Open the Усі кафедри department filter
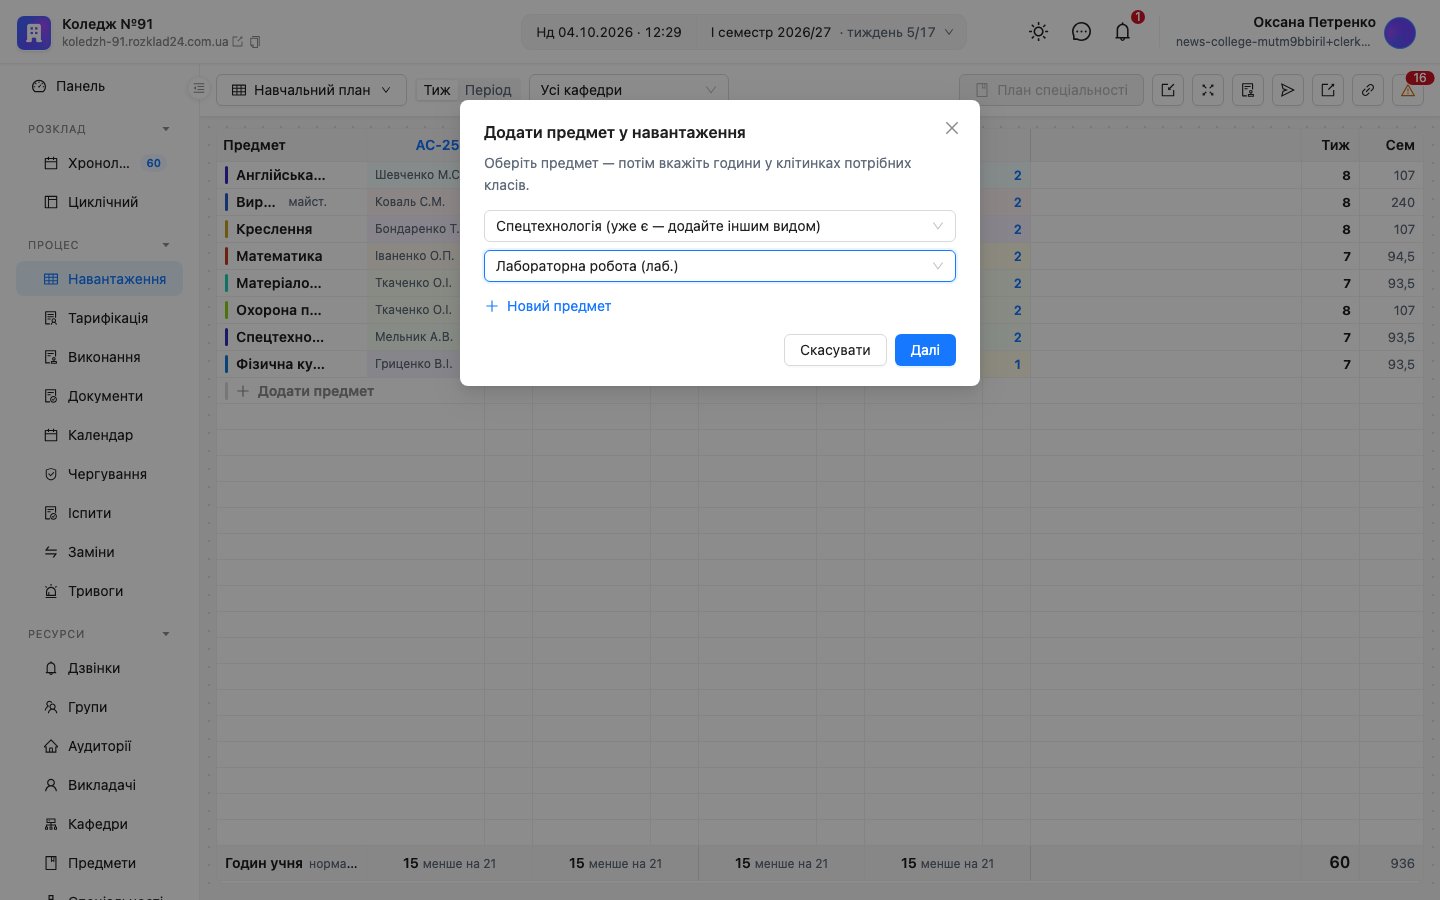 tap(628, 90)
